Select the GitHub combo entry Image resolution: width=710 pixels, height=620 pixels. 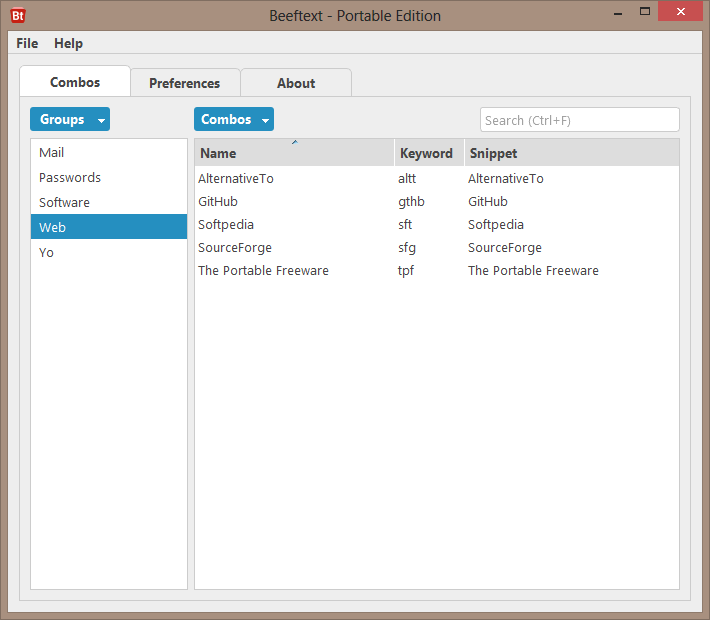pos(218,201)
